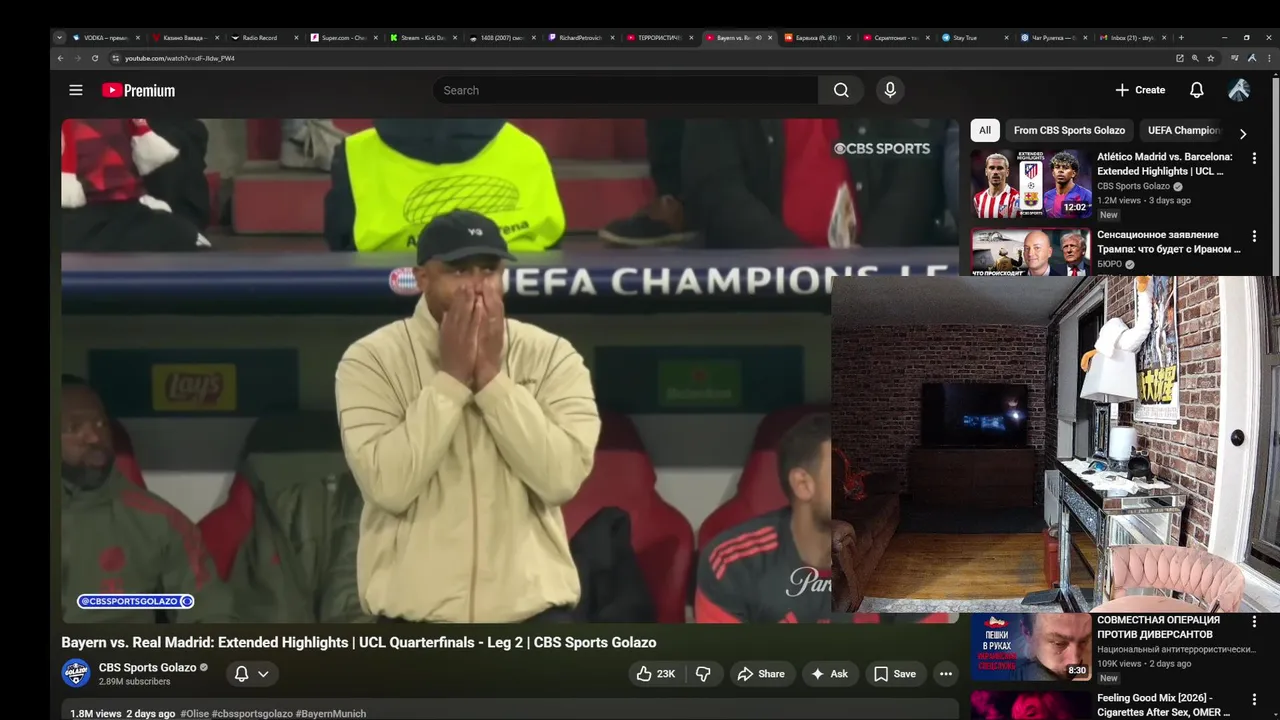
Task: Switch to the 1408 (2007) tab
Action: (500, 37)
